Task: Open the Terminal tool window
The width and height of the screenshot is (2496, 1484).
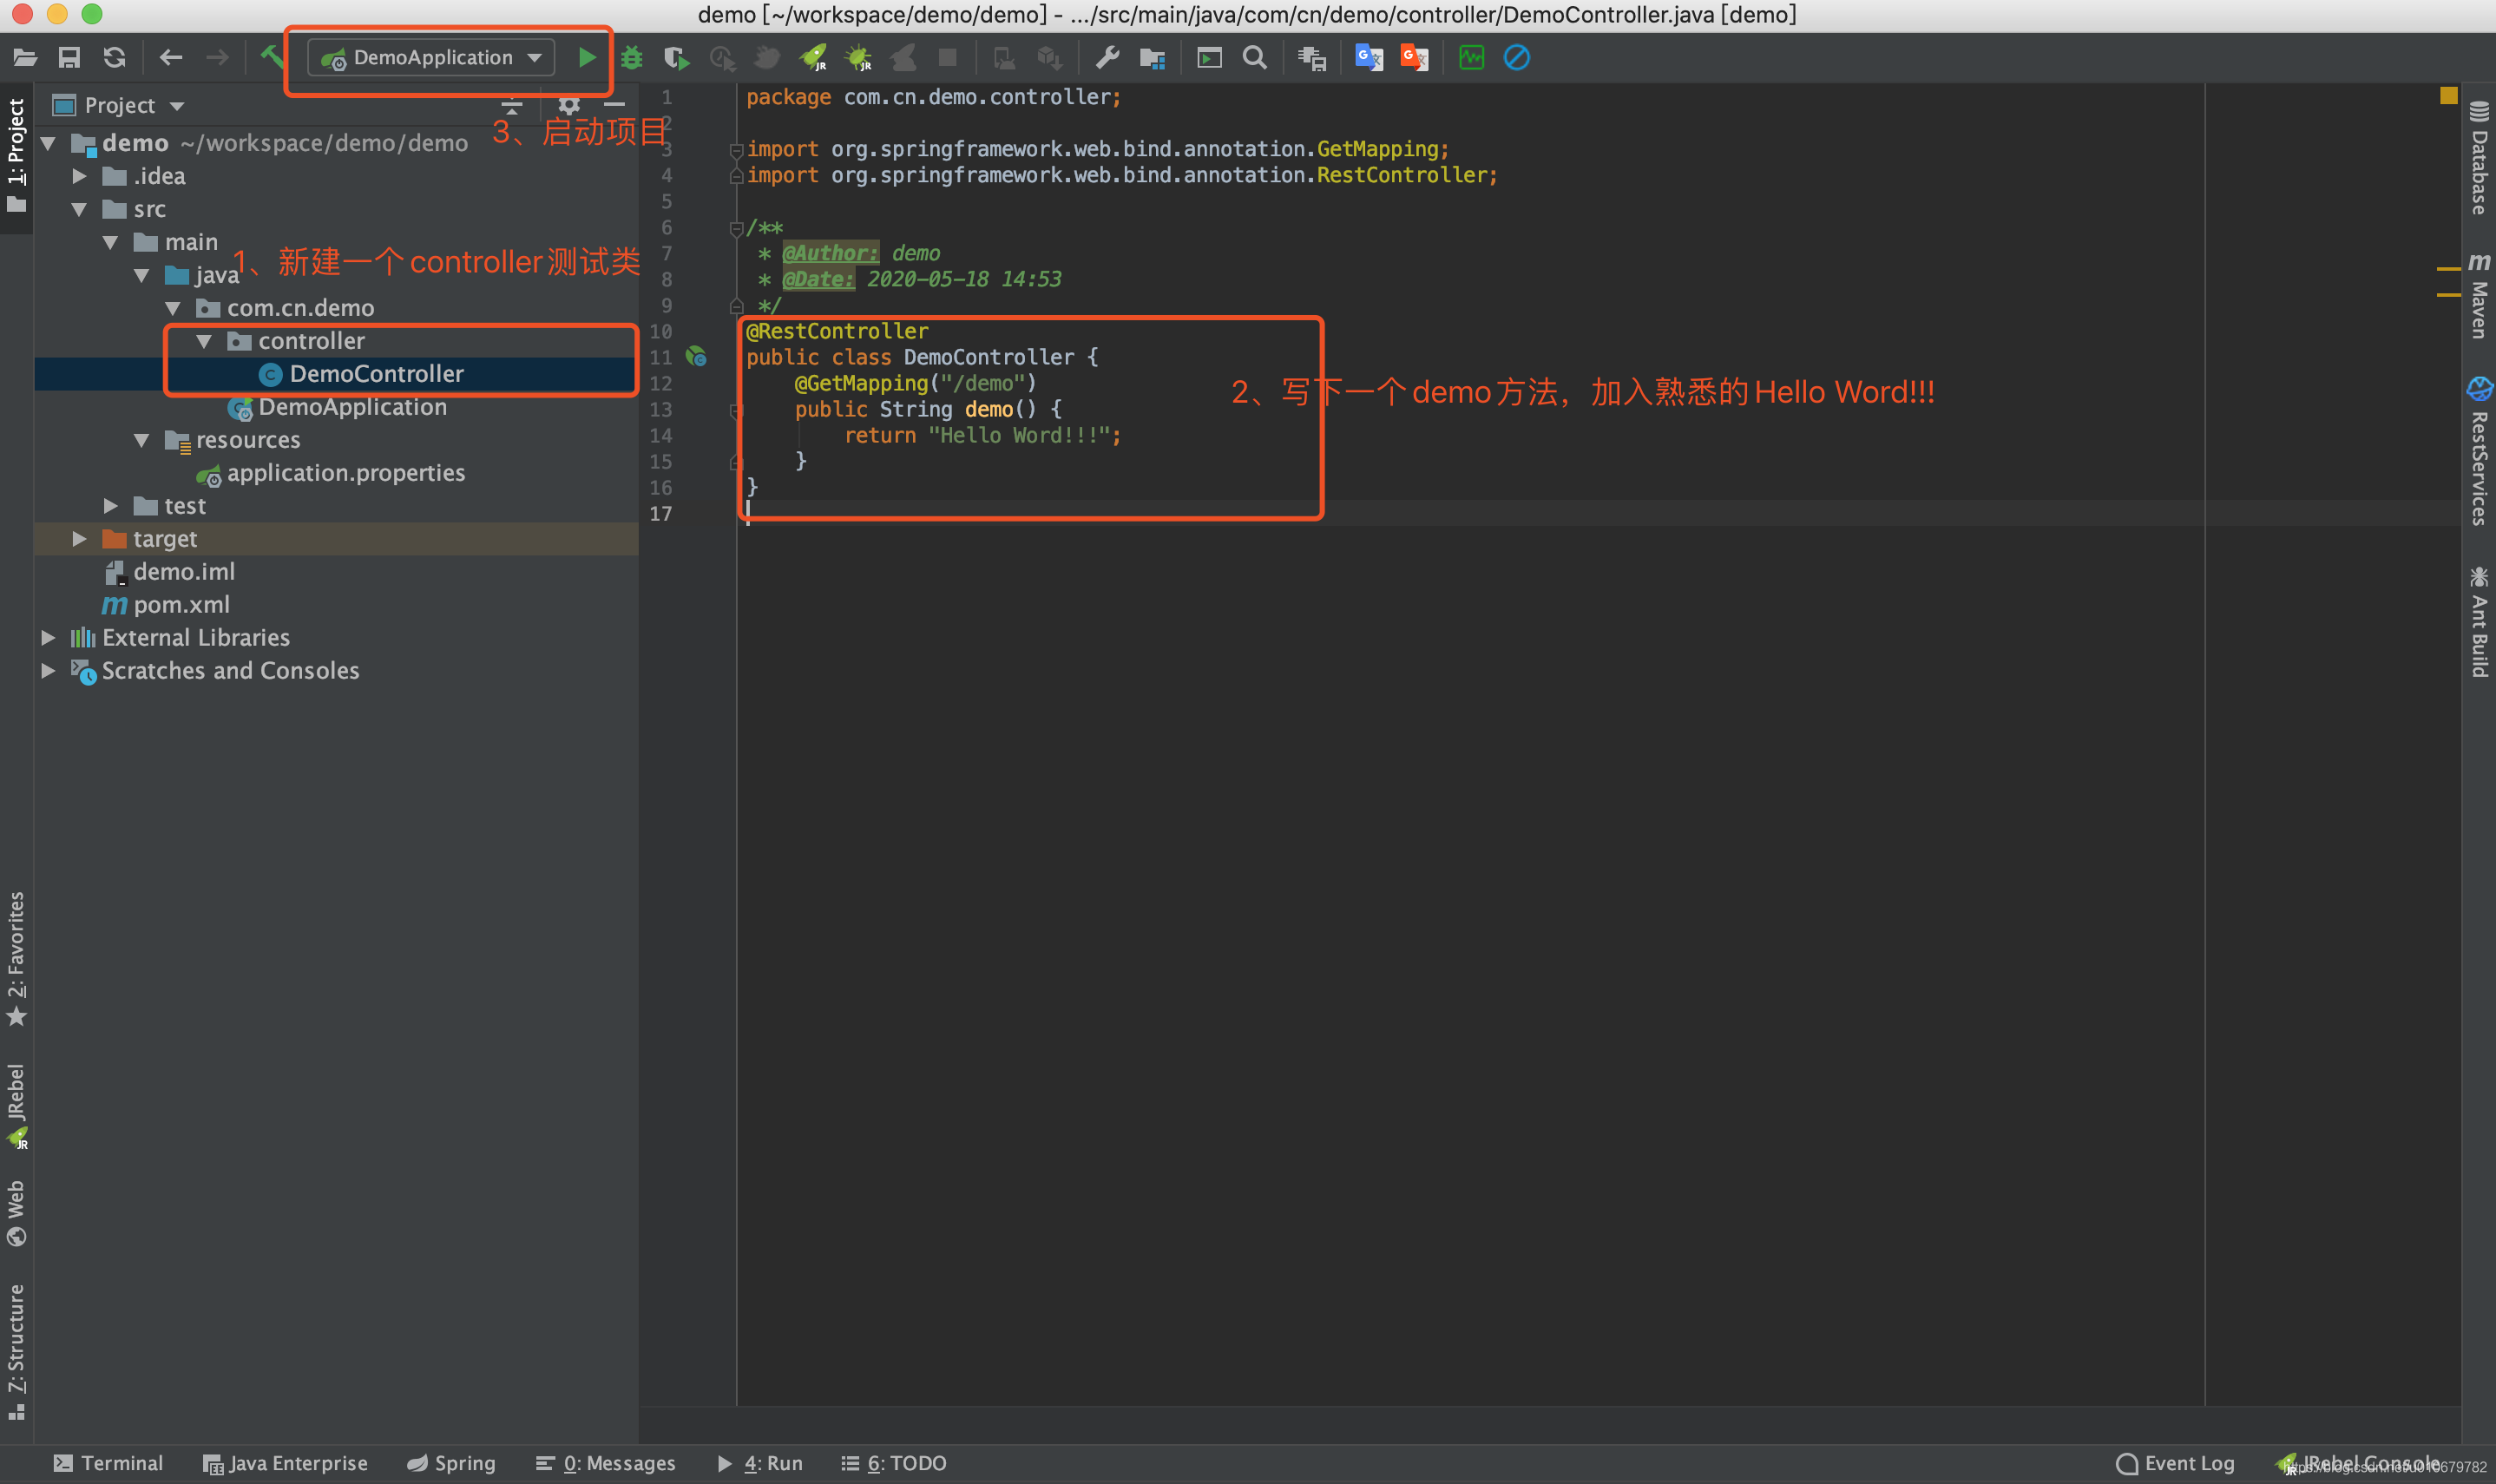Action: pyautogui.click(x=108, y=1463)
